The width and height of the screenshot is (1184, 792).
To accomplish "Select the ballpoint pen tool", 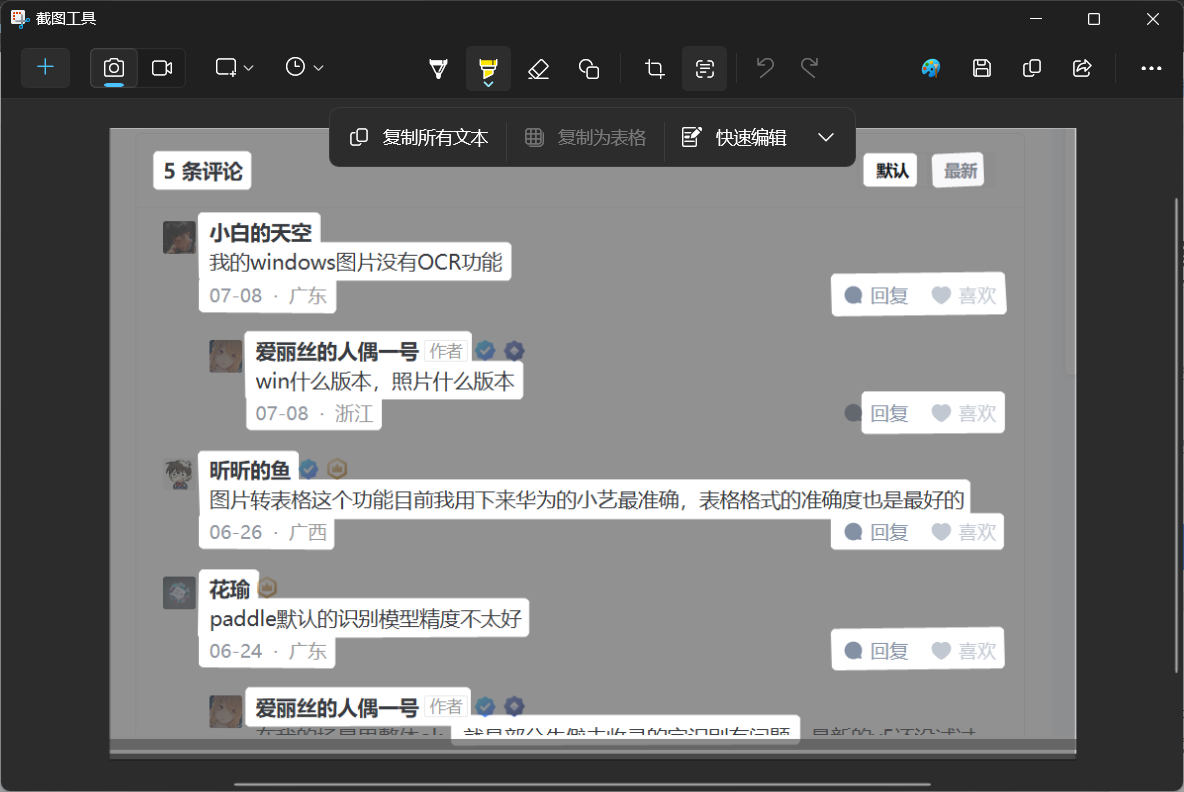I will 438,69.
